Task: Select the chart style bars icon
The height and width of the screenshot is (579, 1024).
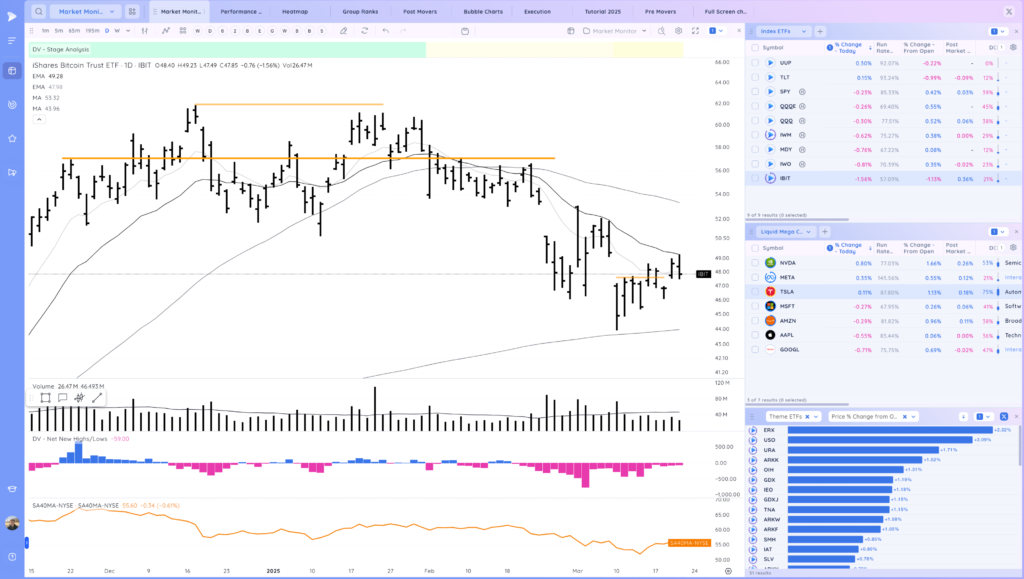Action: click(x=145, y=31)
